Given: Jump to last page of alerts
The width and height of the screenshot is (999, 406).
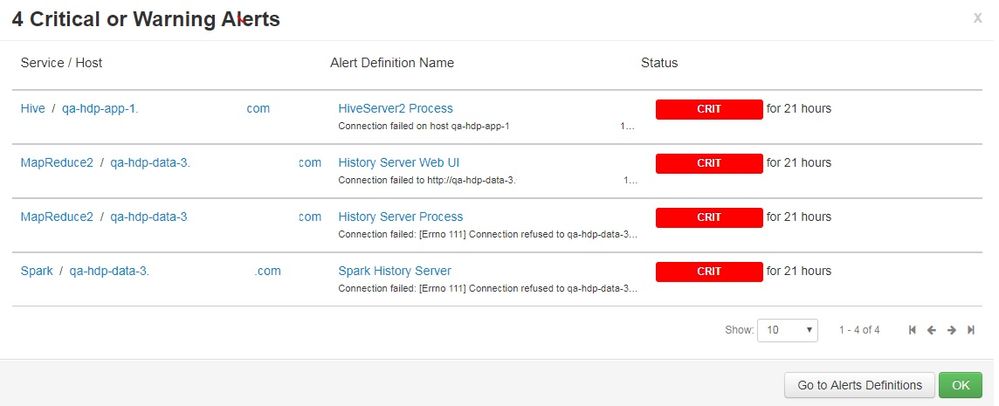Looking at the screenshot, I should click(971, 330).
